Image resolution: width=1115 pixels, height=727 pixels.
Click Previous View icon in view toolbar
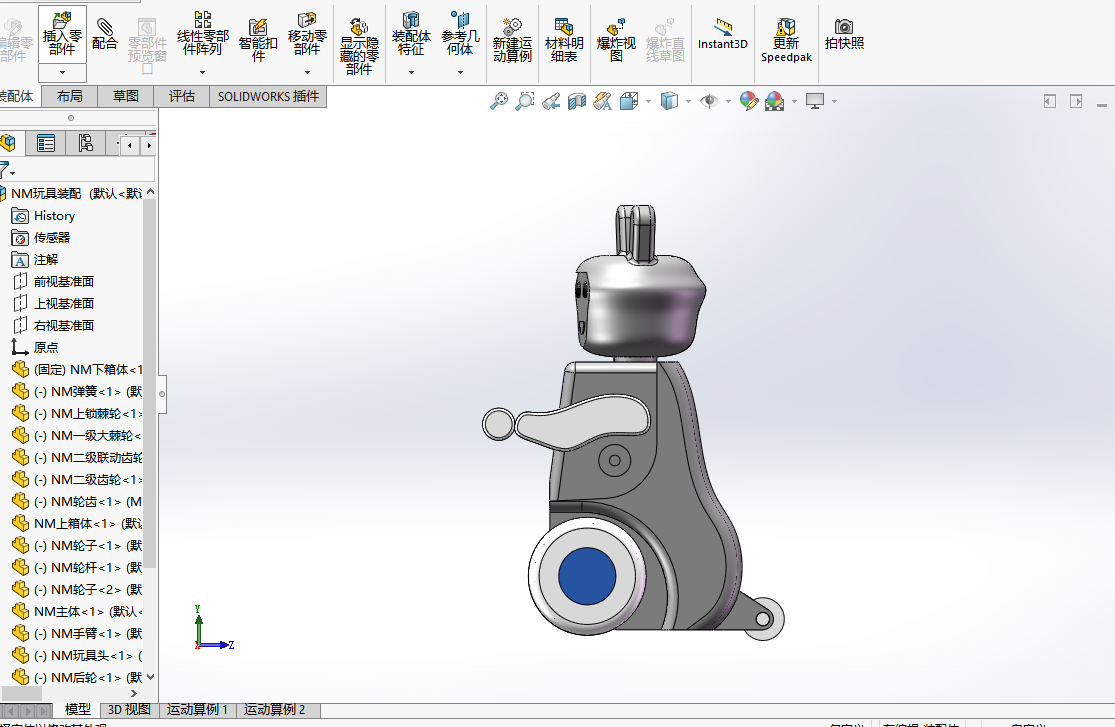tap(551, 101)
